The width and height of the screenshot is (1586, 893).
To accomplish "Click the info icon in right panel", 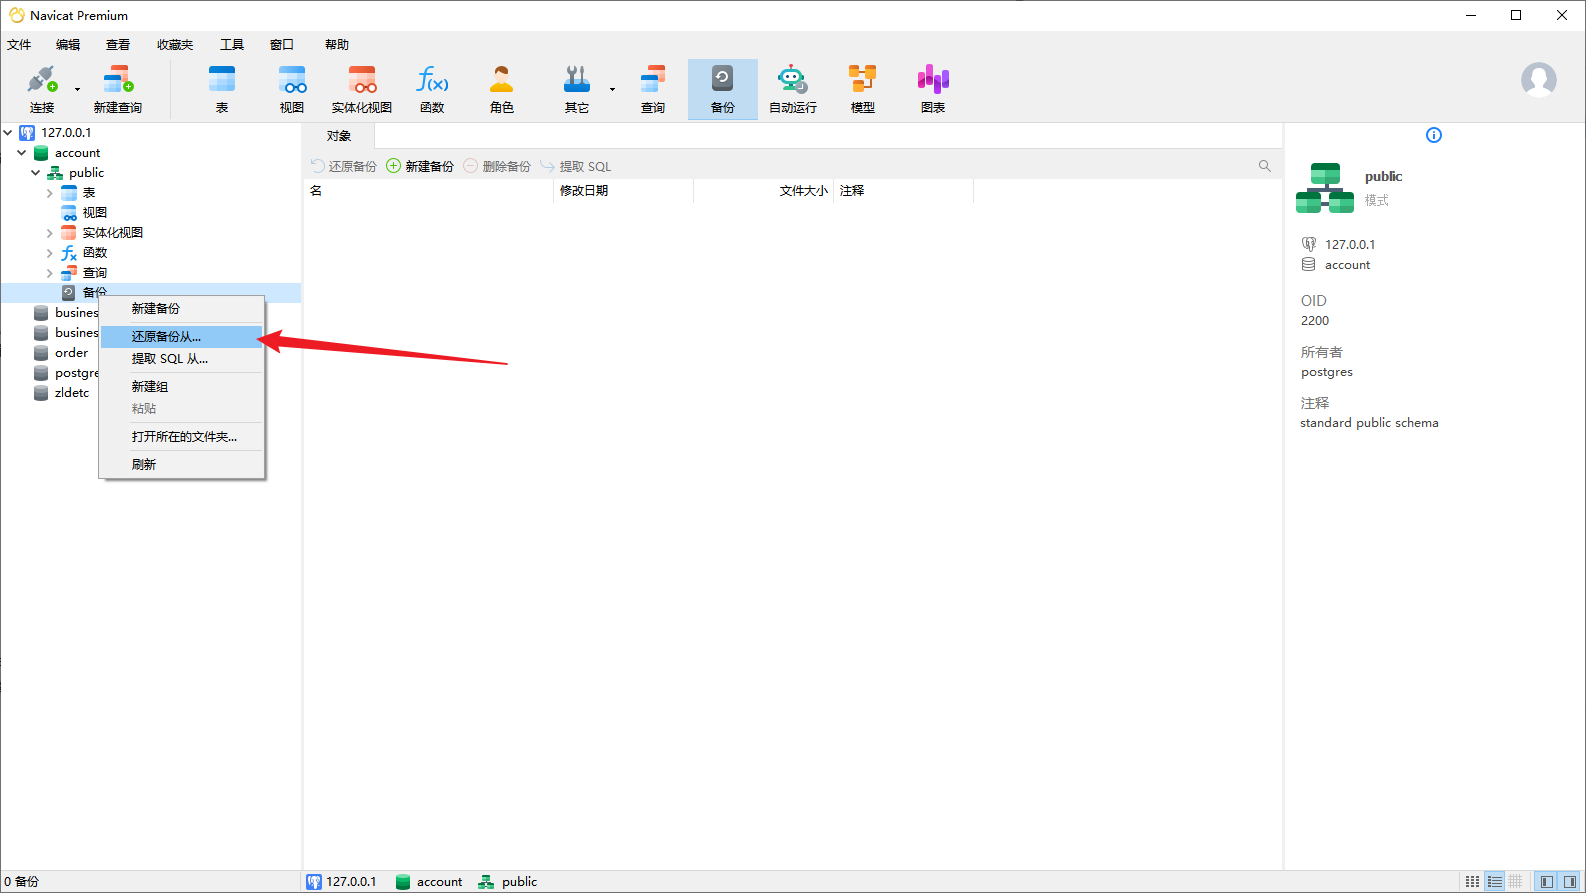I will click(x=1434, y=135).
